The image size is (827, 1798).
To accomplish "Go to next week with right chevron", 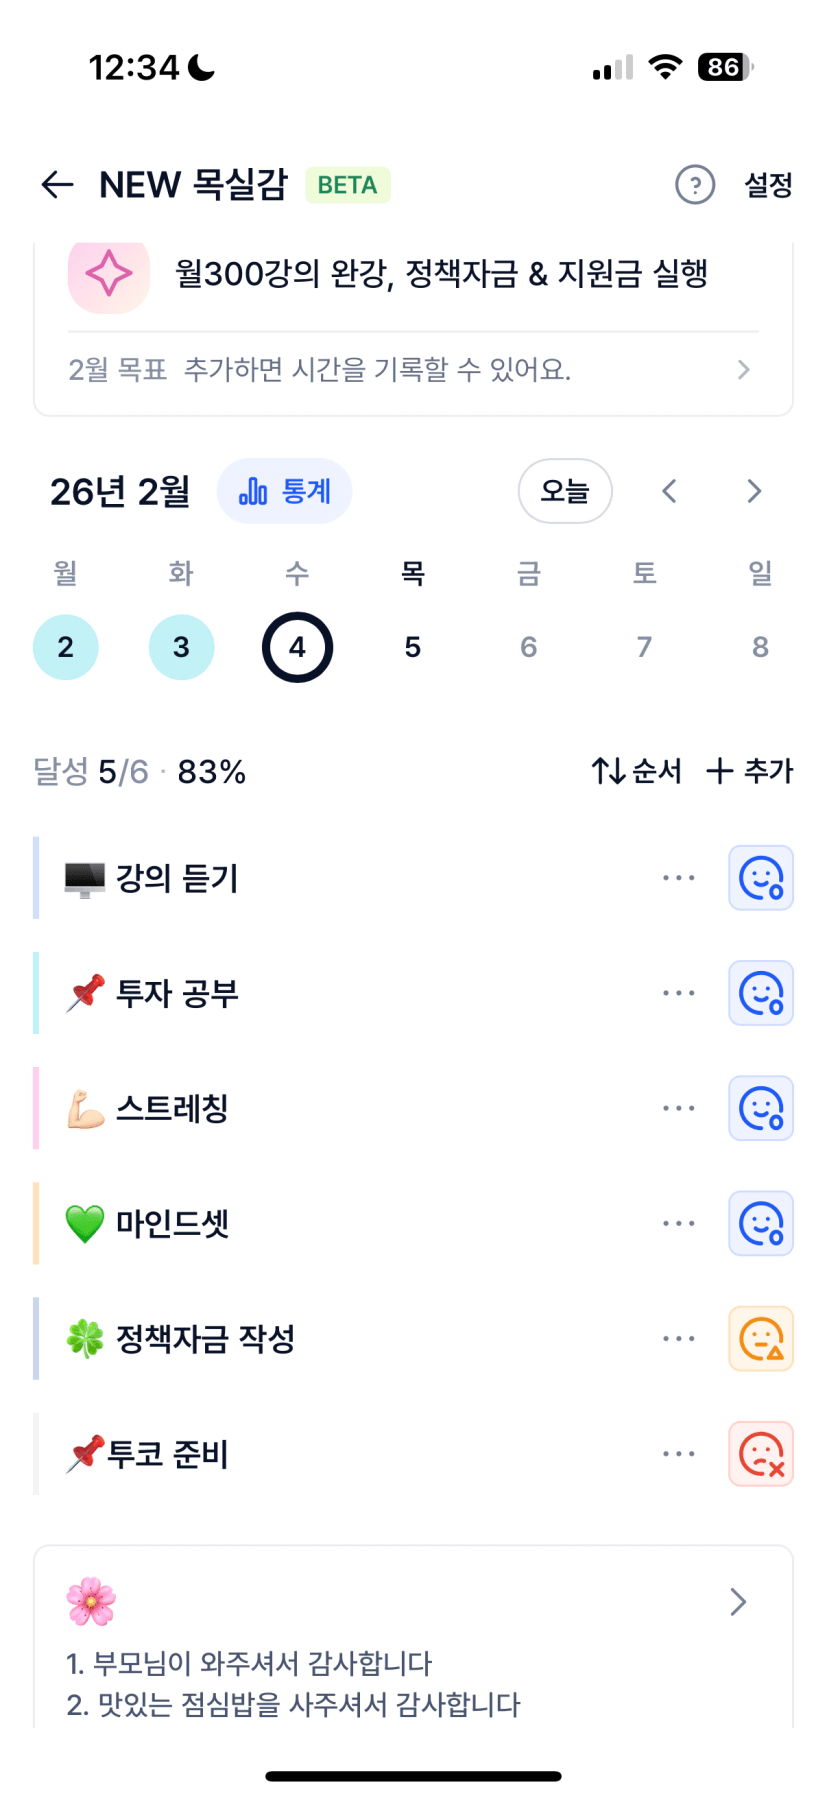I will [754, 491].
